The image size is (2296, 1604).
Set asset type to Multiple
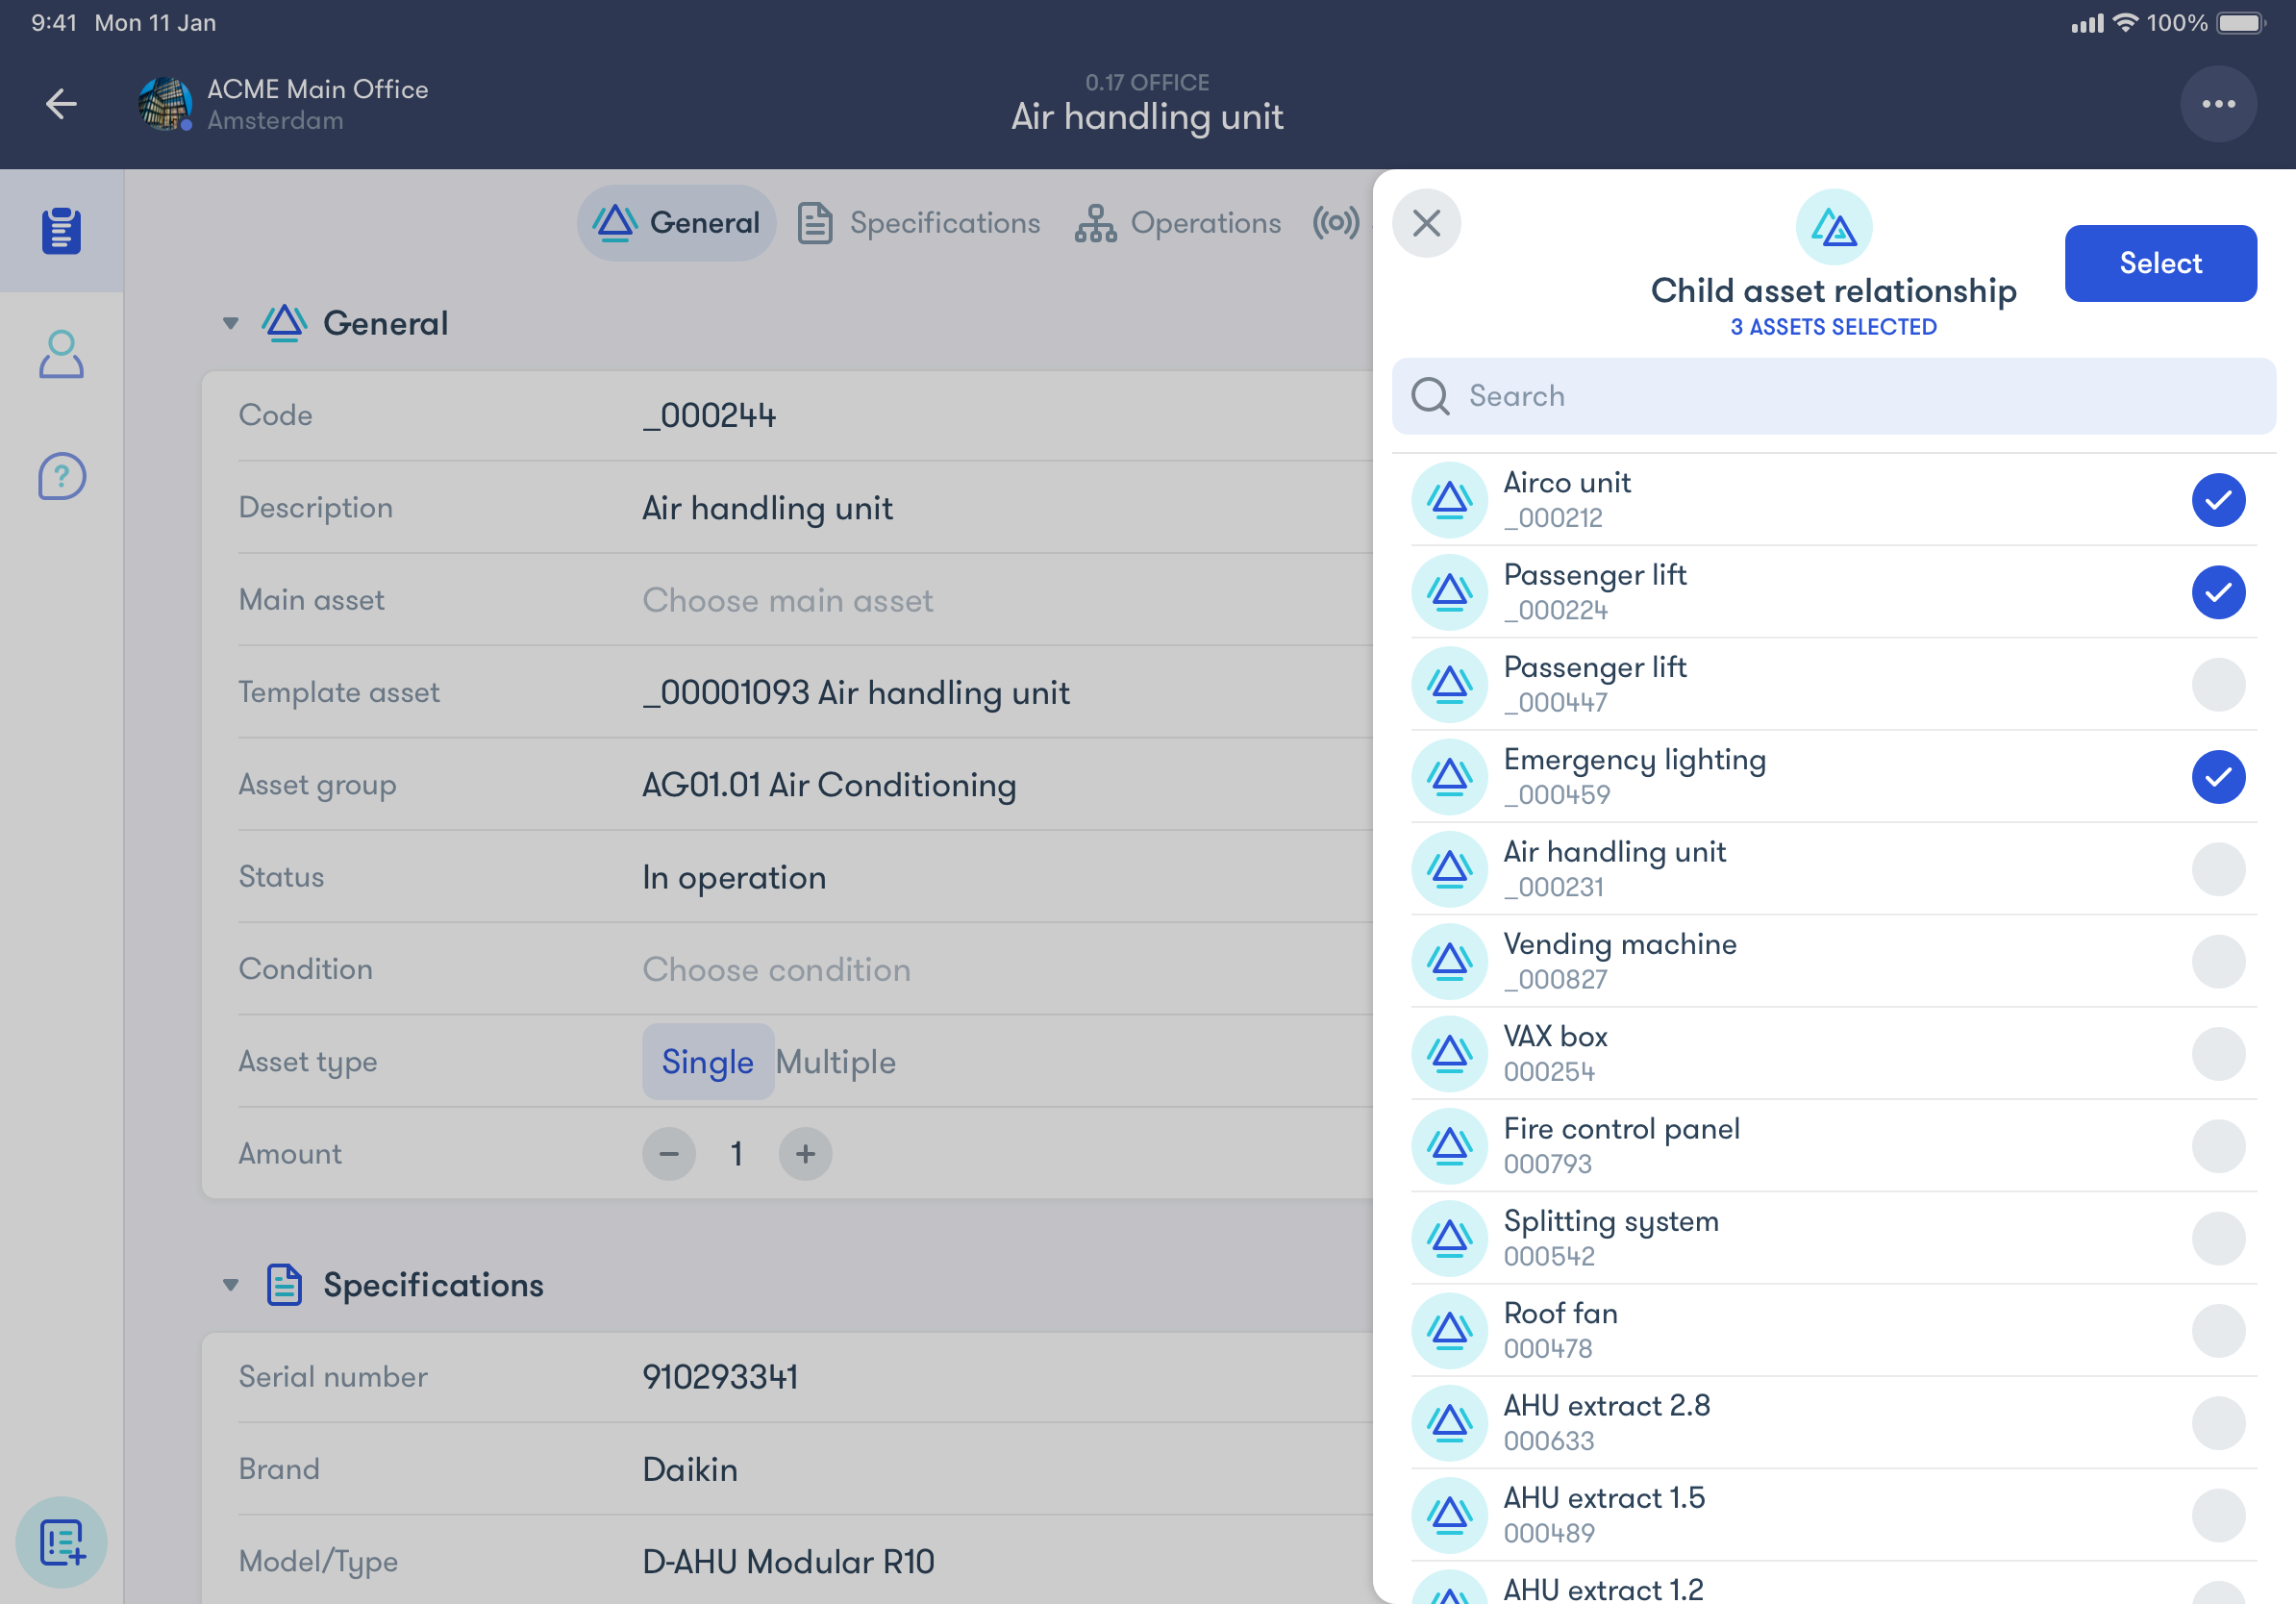pyautogui.click(x=835, y=1062)
